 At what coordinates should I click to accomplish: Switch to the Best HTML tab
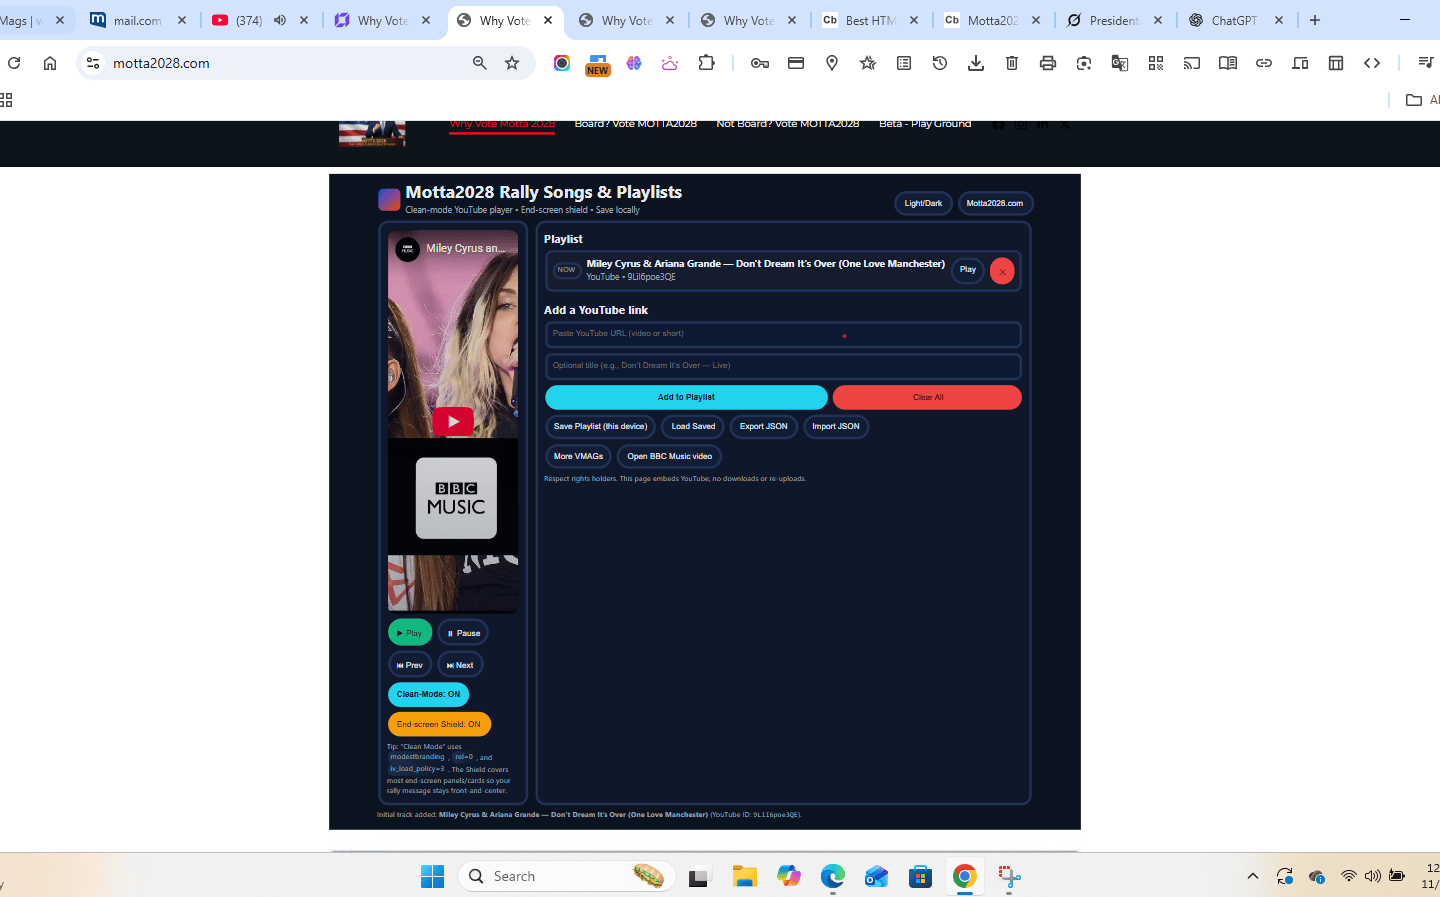pos(870,20)
